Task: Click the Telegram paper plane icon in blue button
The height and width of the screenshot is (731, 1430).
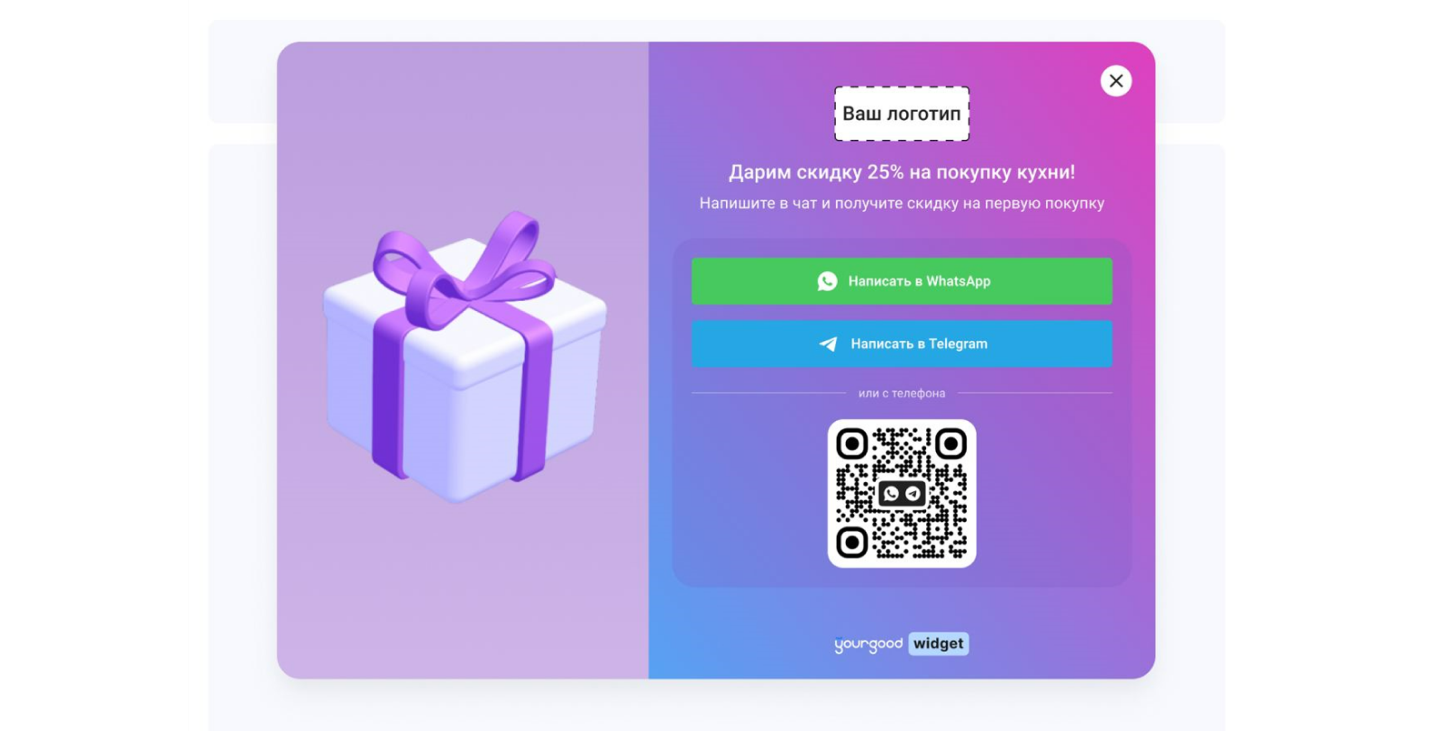Action: [828, 344]
